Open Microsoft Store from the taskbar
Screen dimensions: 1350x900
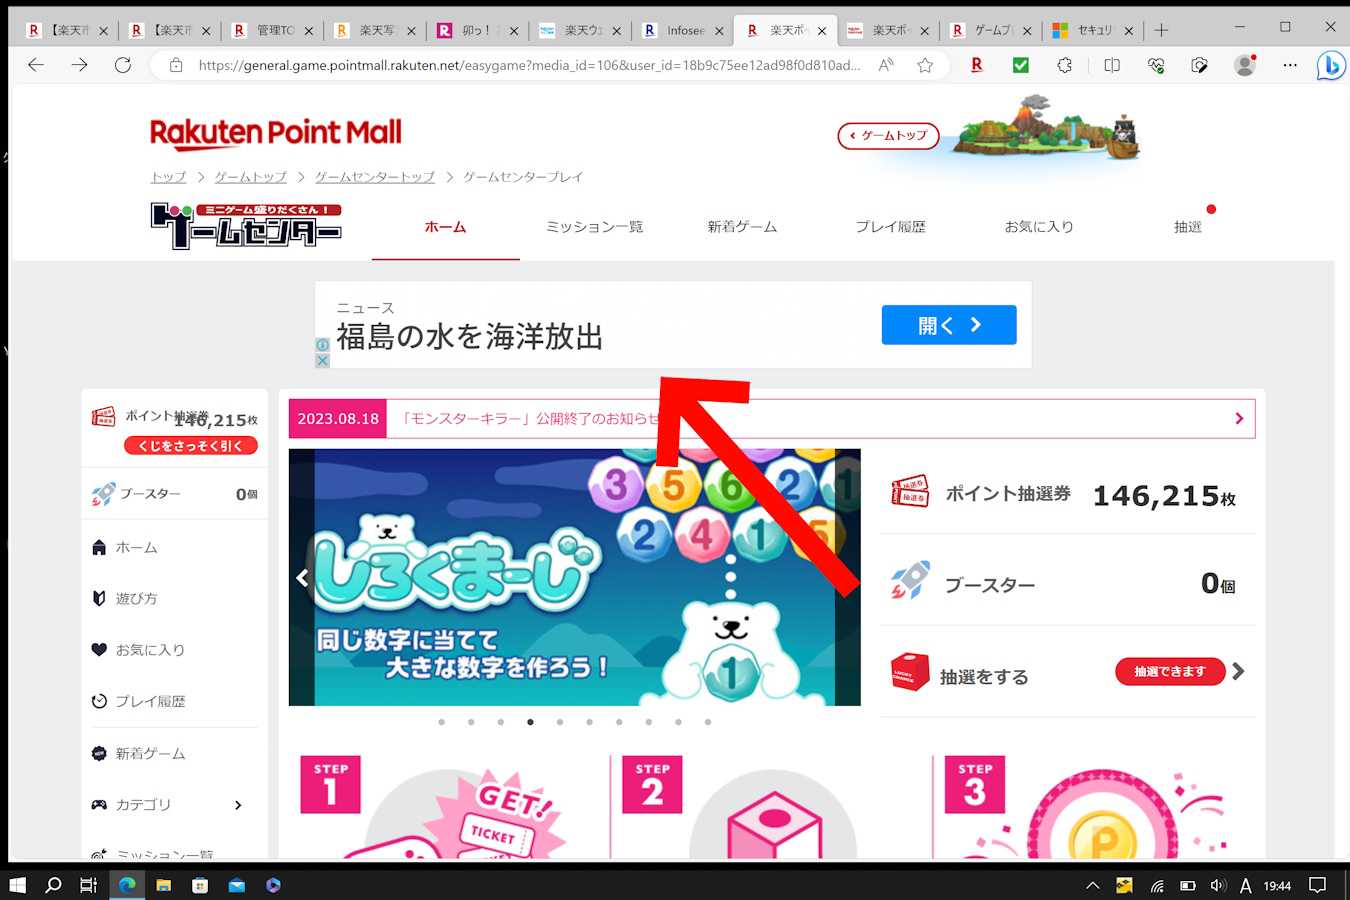coord(200,885)
